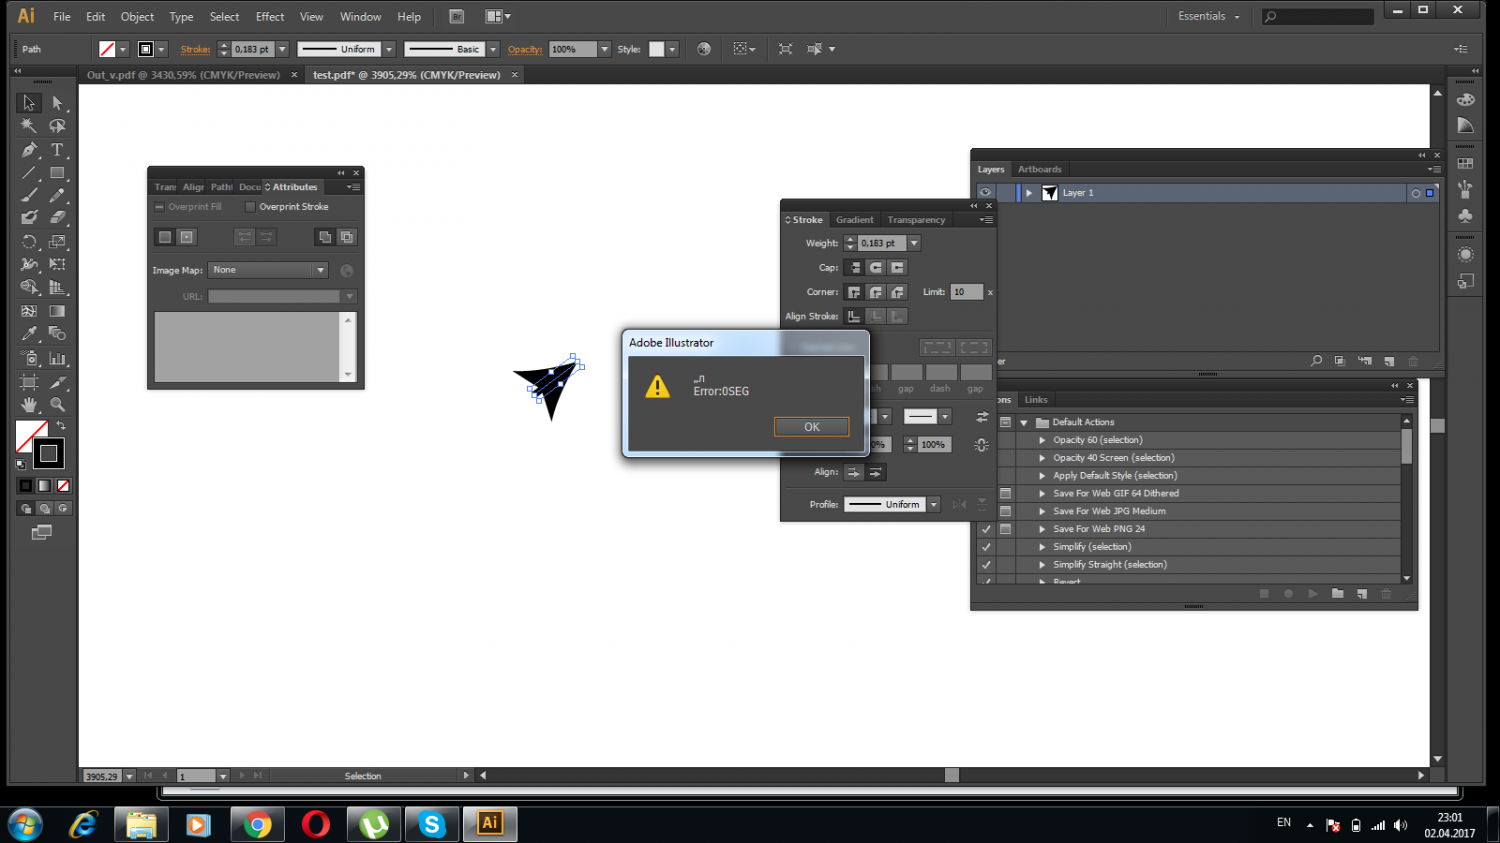Image resolution: width=1500 pixels, height=843 pixels.
Task: Click the zoom level field 3905,29
Action: tap(102, 776)
